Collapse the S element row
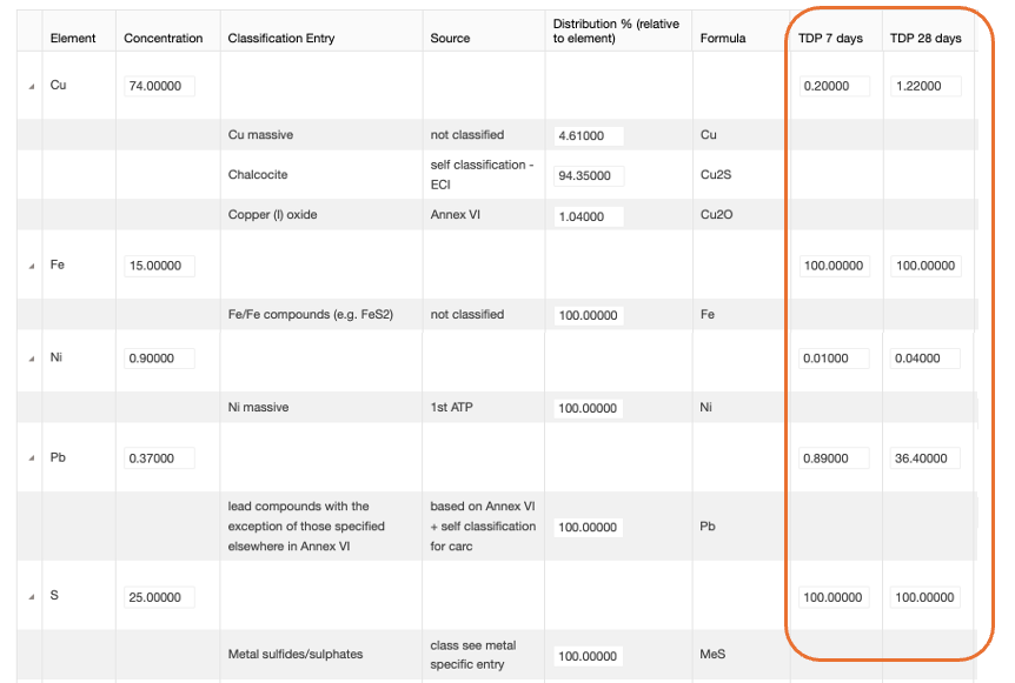 (x=32, y=597)
